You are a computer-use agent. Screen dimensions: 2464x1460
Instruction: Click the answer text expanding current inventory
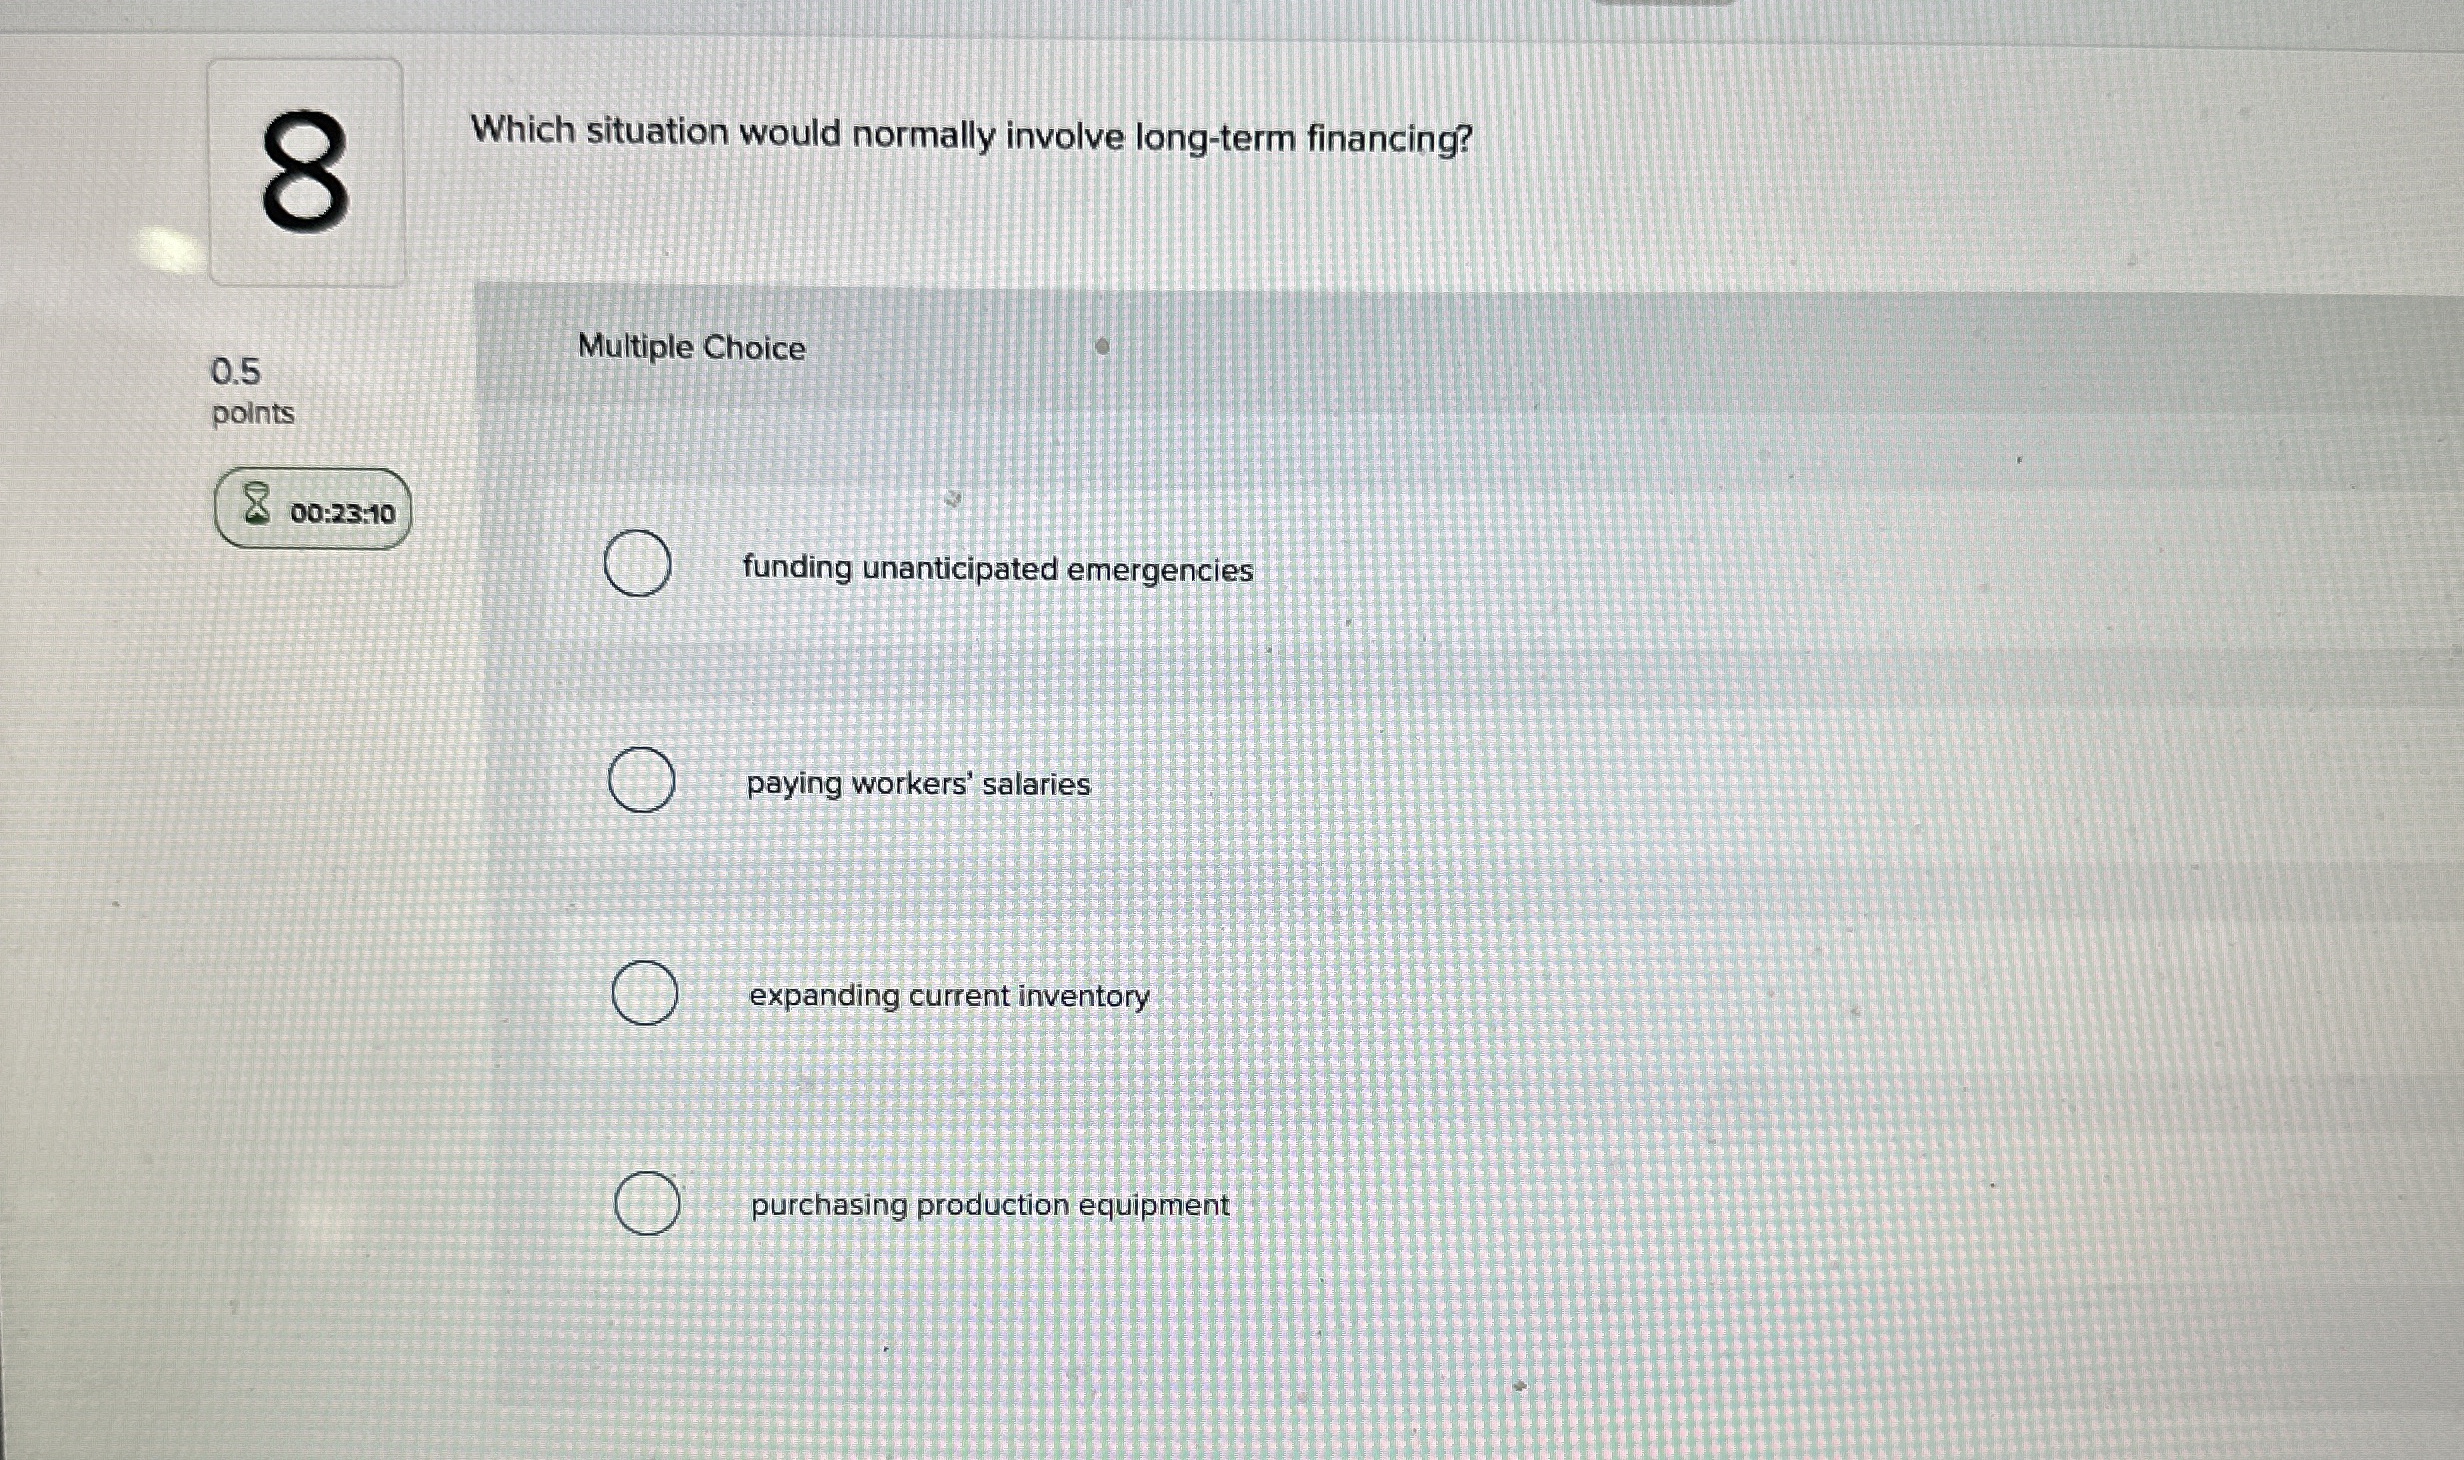pos(949,996)
